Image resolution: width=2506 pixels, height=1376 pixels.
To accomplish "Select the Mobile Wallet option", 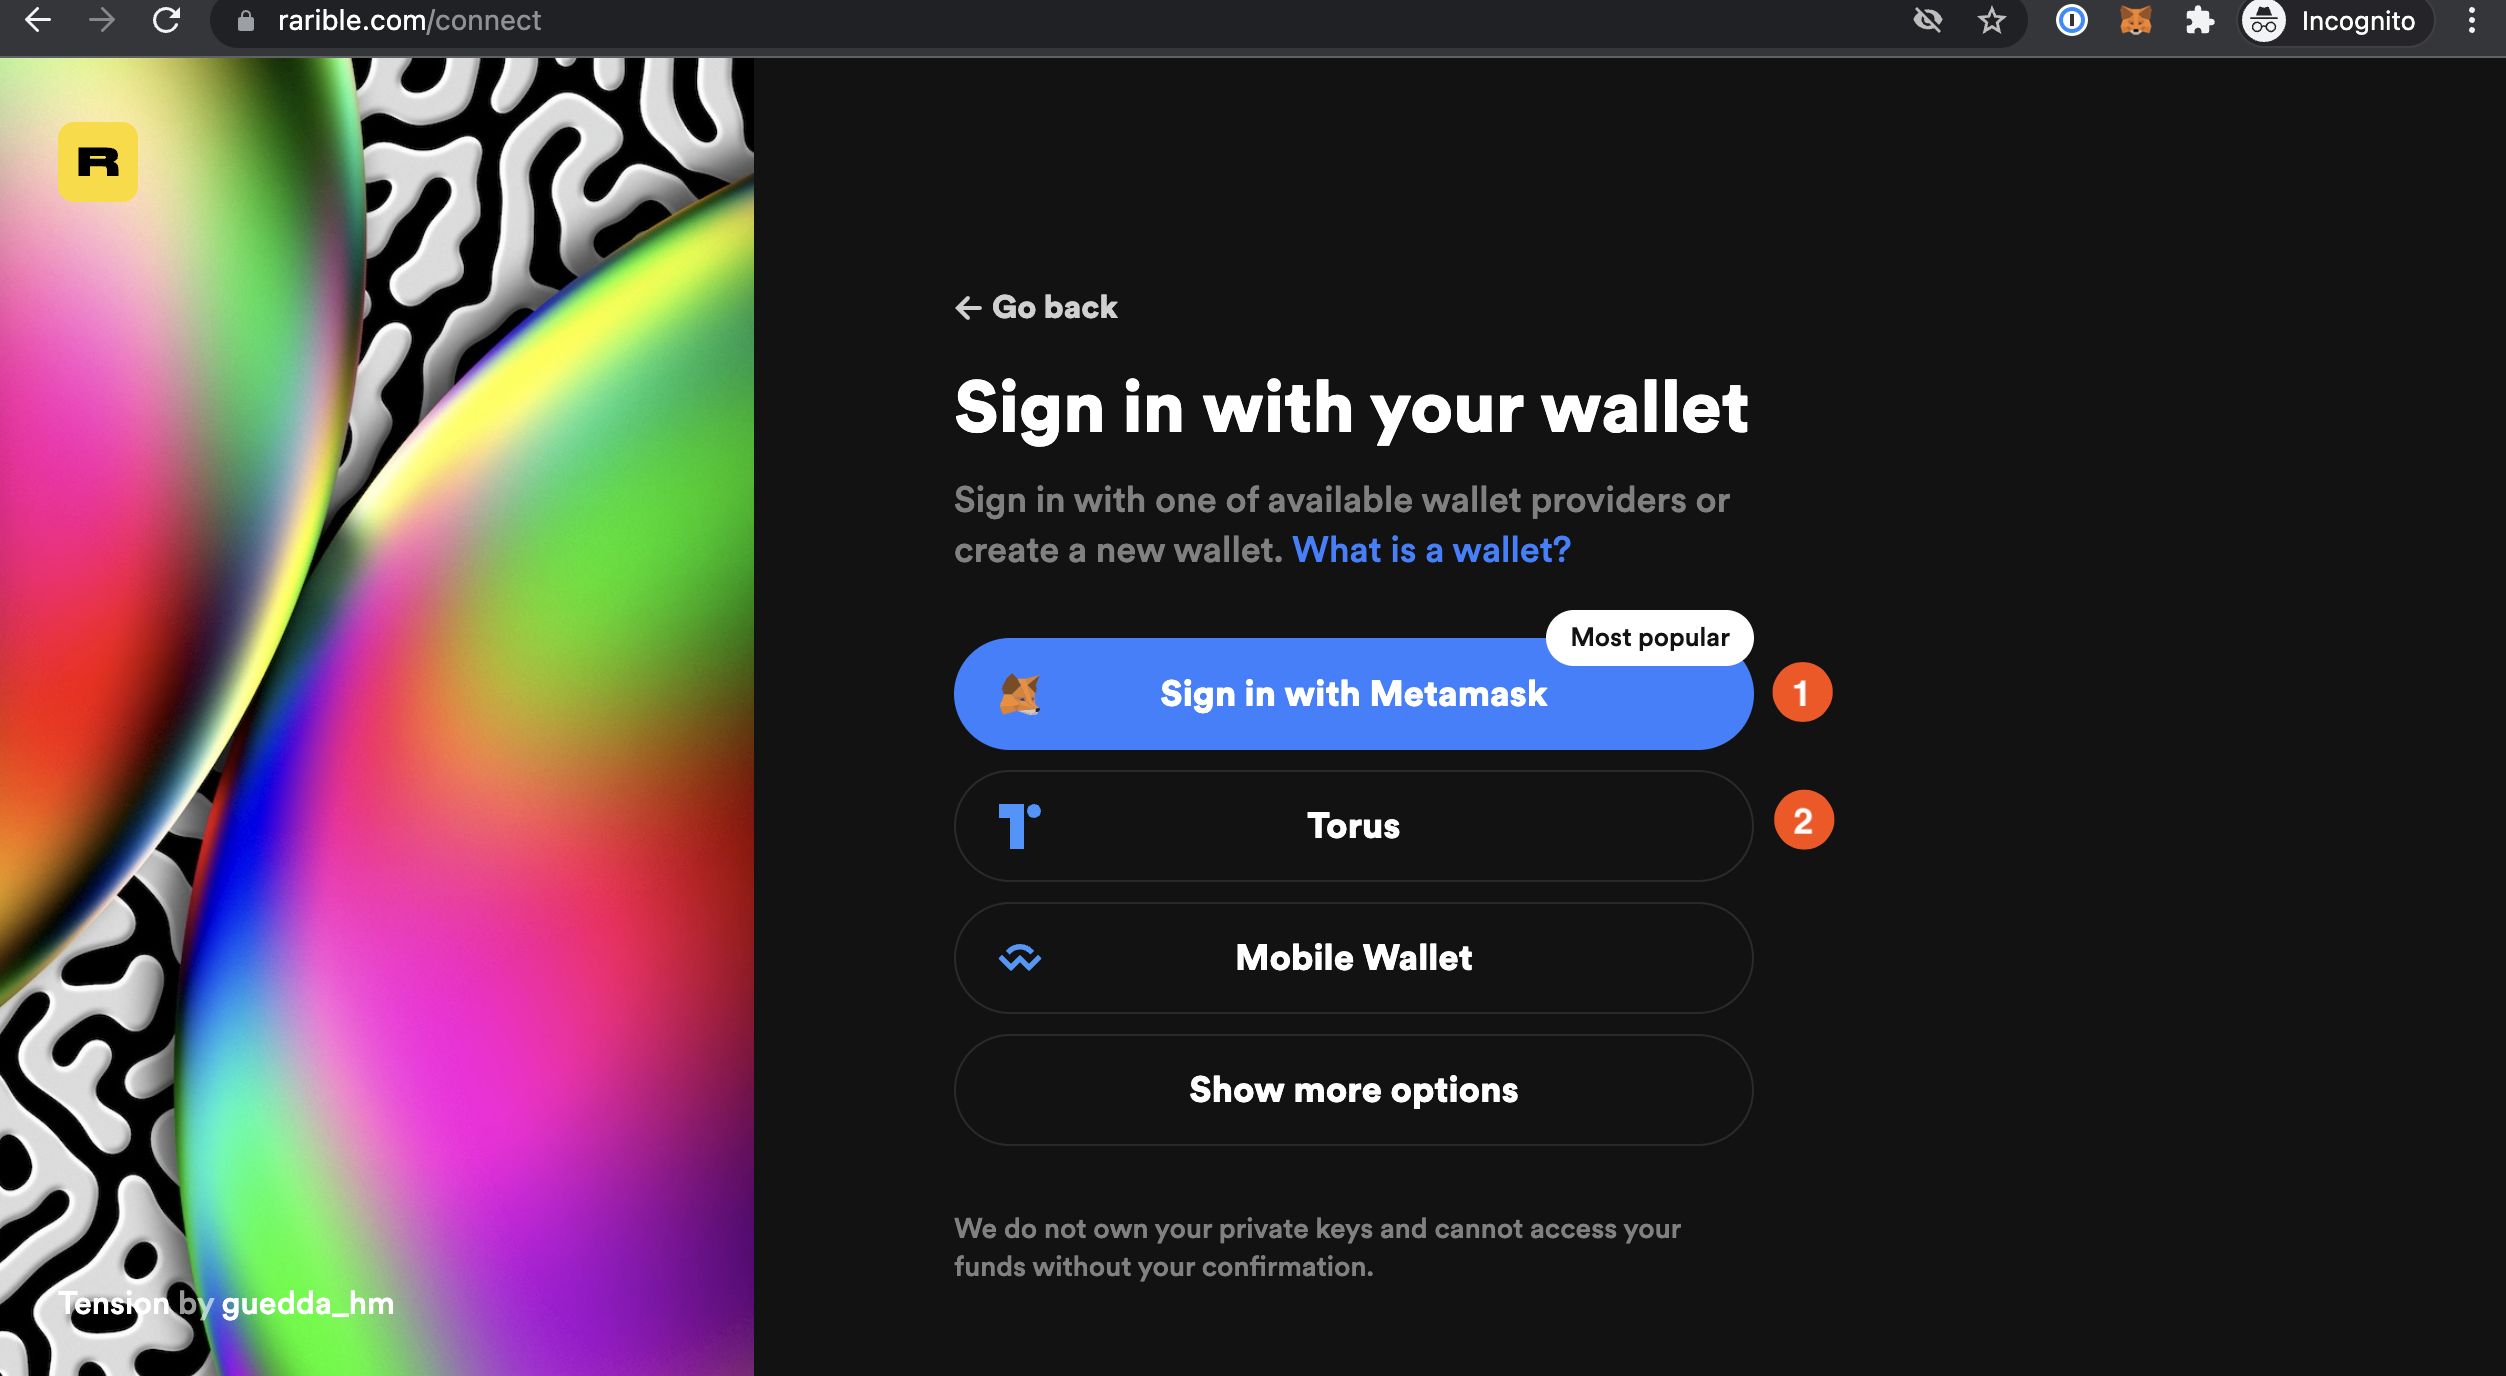I will click(x=1353, y=958).
